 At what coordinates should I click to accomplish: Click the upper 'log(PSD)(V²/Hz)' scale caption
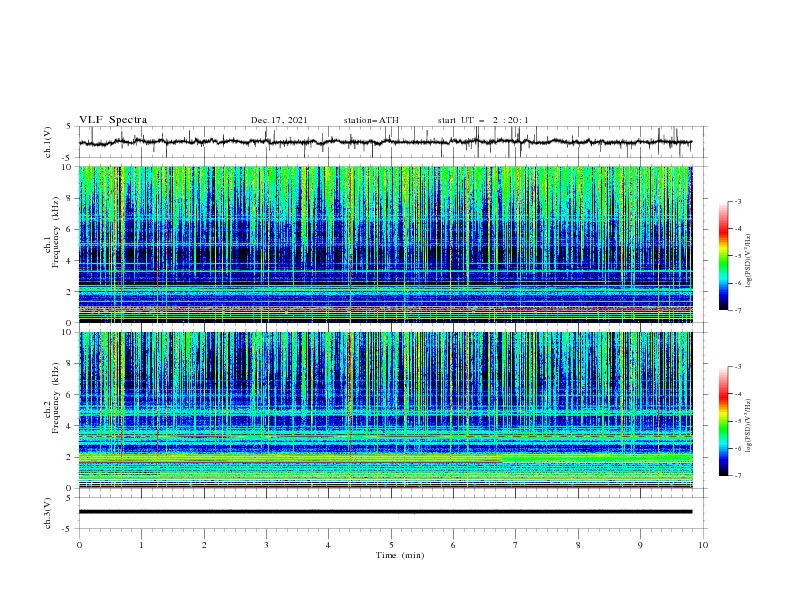pyautogui.click(x=750, y=260)
